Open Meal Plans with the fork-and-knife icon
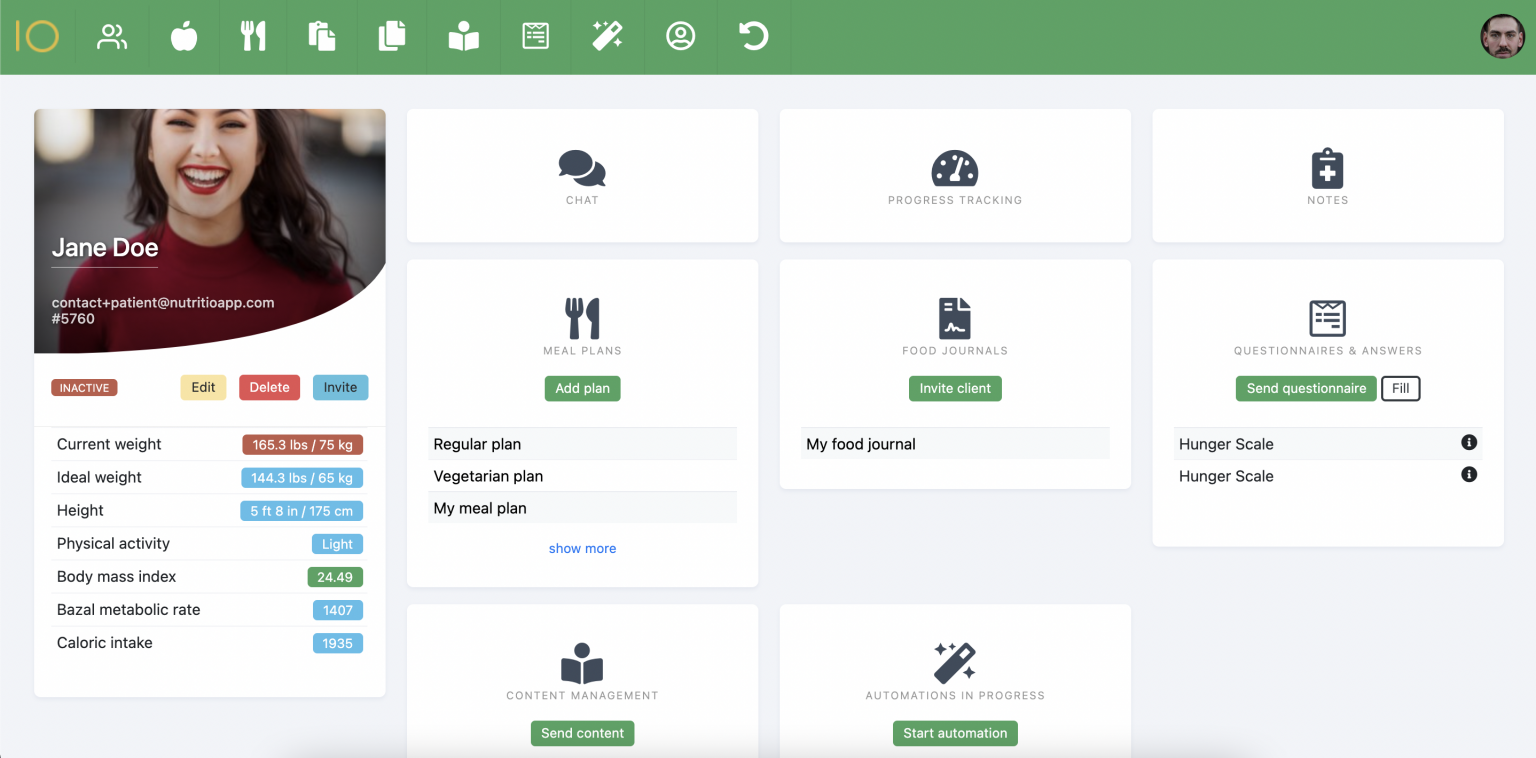Viewport: 1536px width, 758px height. 252,36
